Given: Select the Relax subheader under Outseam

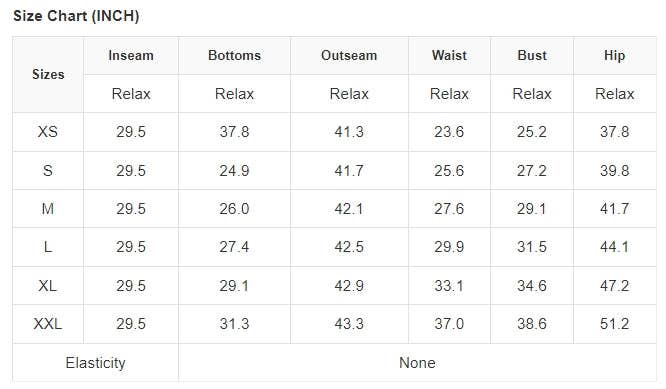Looking at the screenshot, I should click(349, 94).
